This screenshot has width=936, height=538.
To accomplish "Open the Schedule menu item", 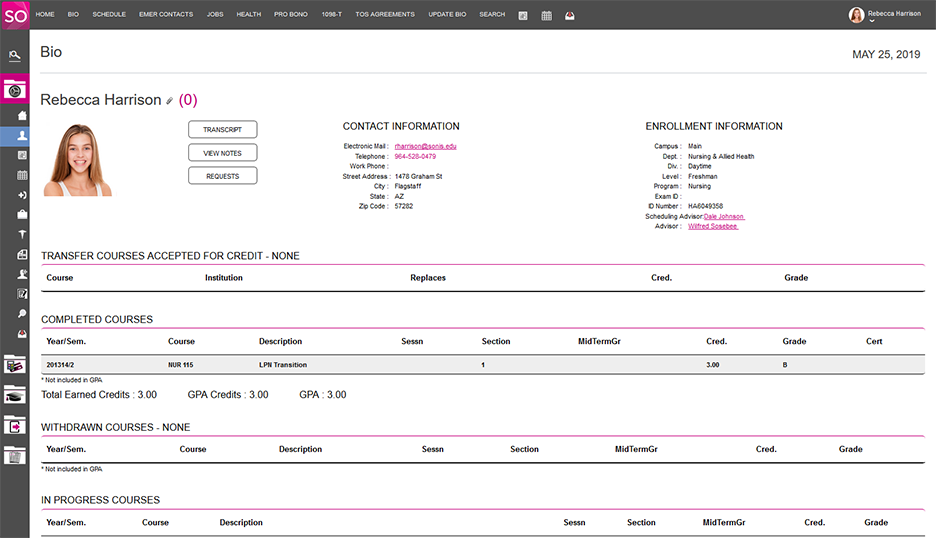I will tap(109, 15).
